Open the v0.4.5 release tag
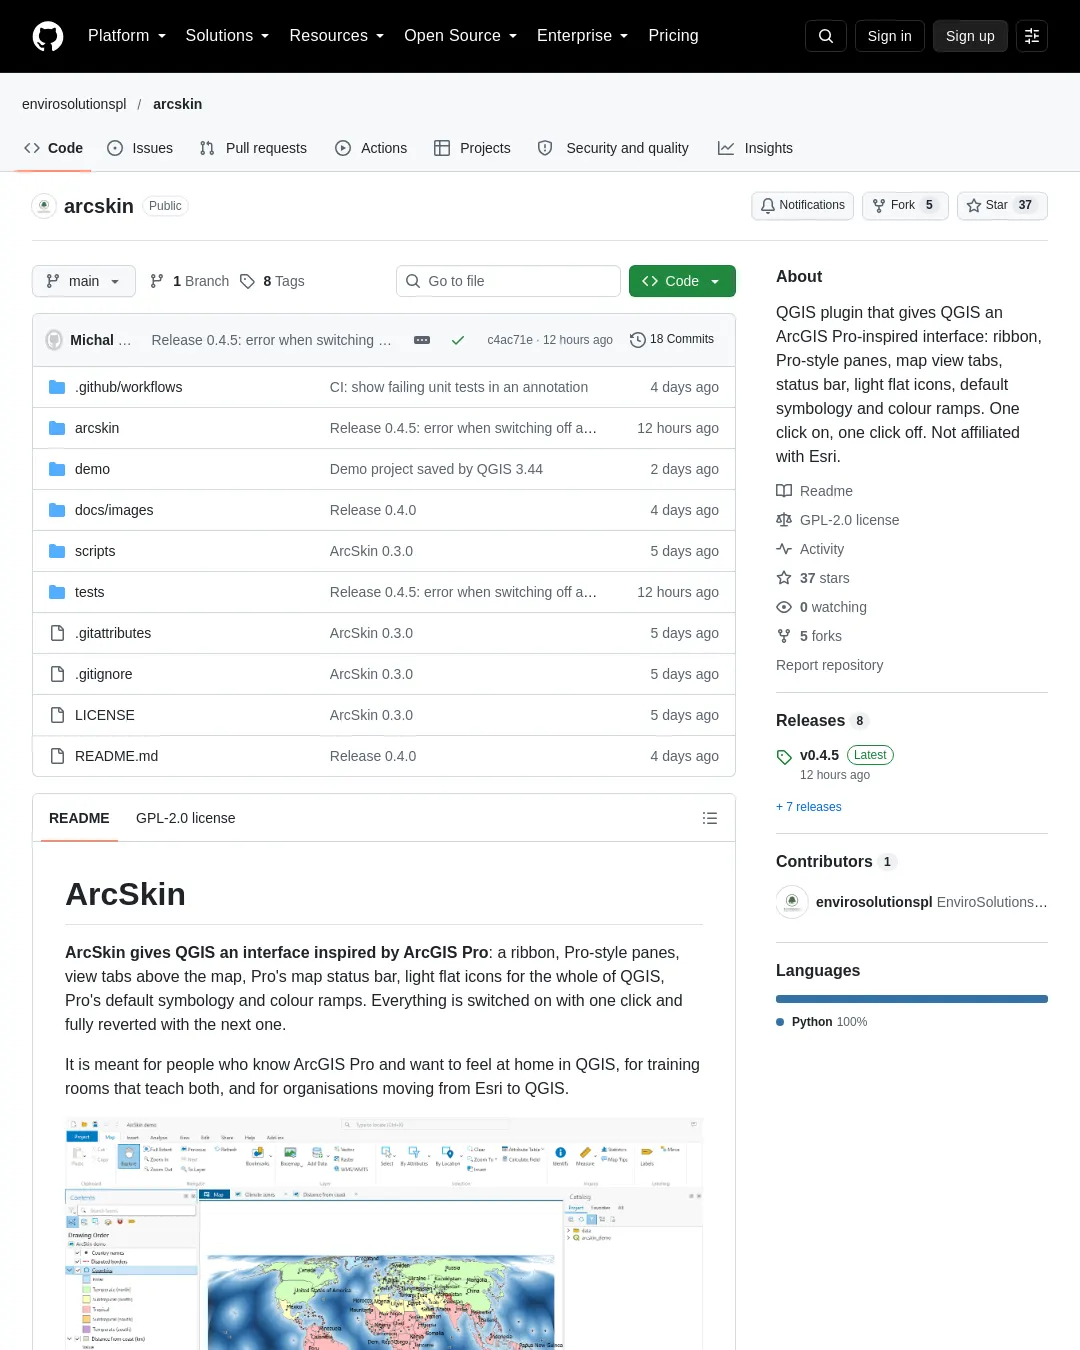This screenshot has width=1080, height=1350. coord(819,755)
